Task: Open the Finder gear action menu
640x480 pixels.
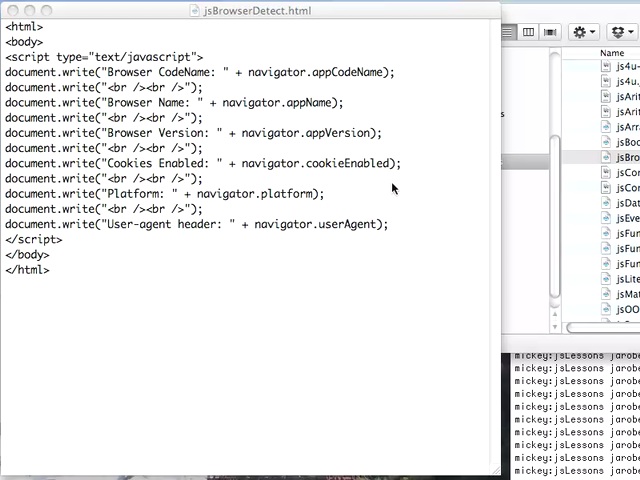Action: [584, 32]
